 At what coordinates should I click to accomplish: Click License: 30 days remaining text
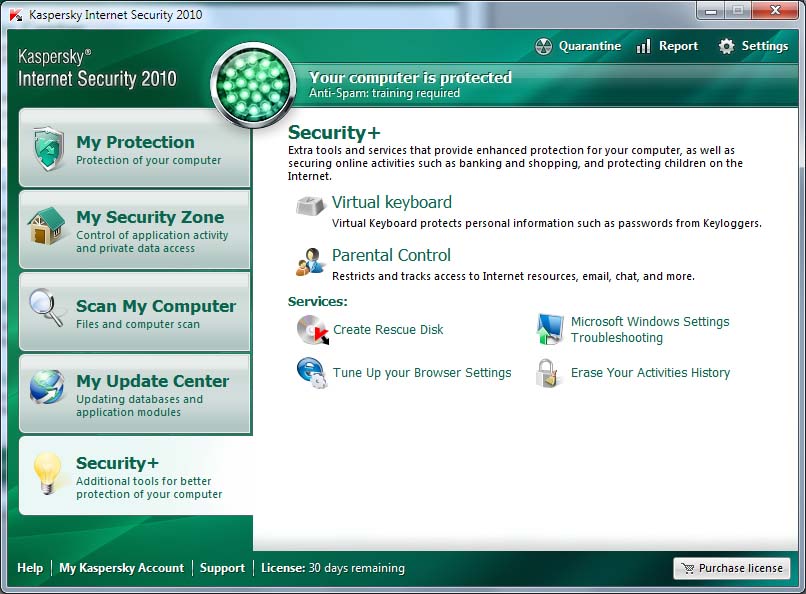tap(333, 568)
